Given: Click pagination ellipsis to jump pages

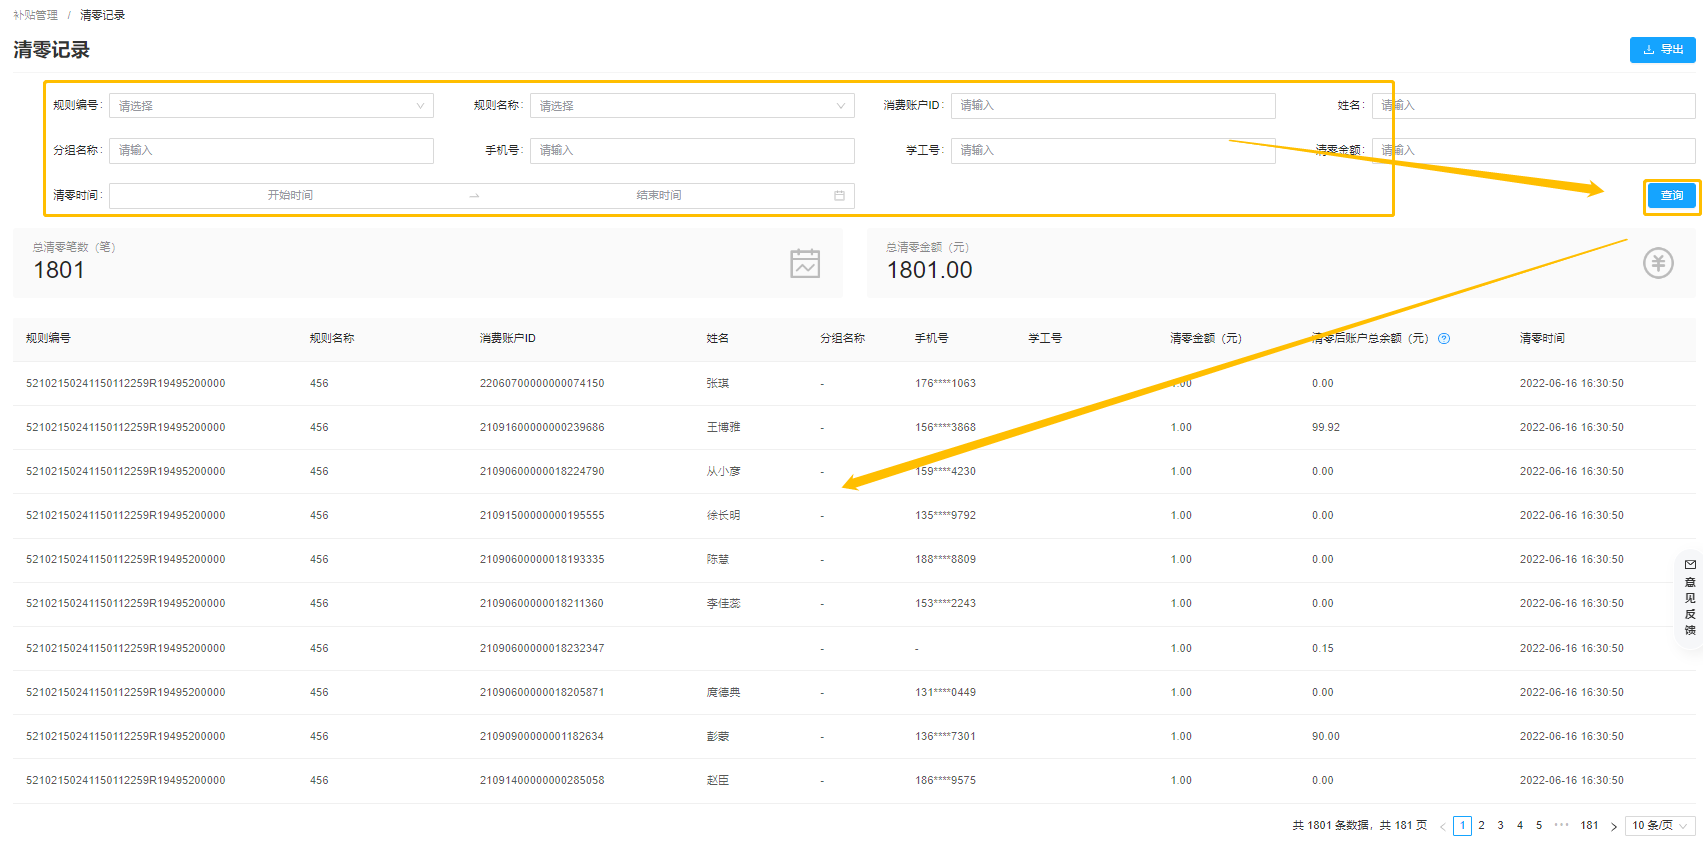Looking at the screenshot, I should pos(1561,825).
